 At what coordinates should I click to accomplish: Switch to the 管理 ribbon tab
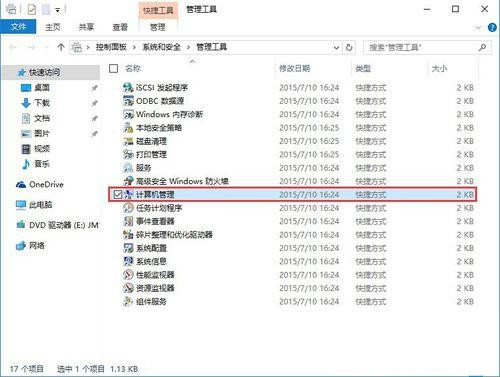(x=158, y=27)
